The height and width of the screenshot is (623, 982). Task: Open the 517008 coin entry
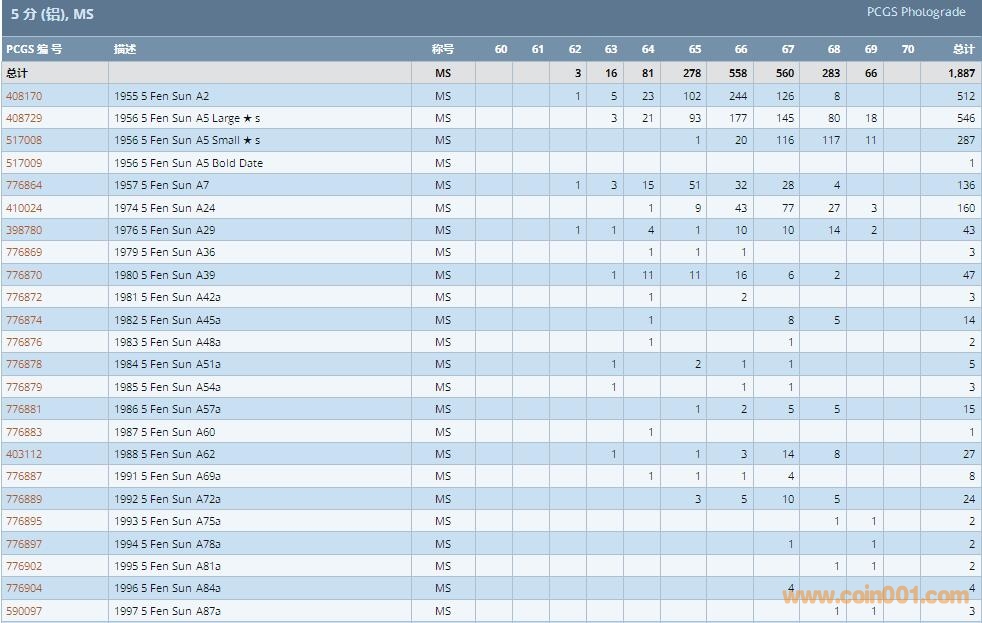coord(24,141)
